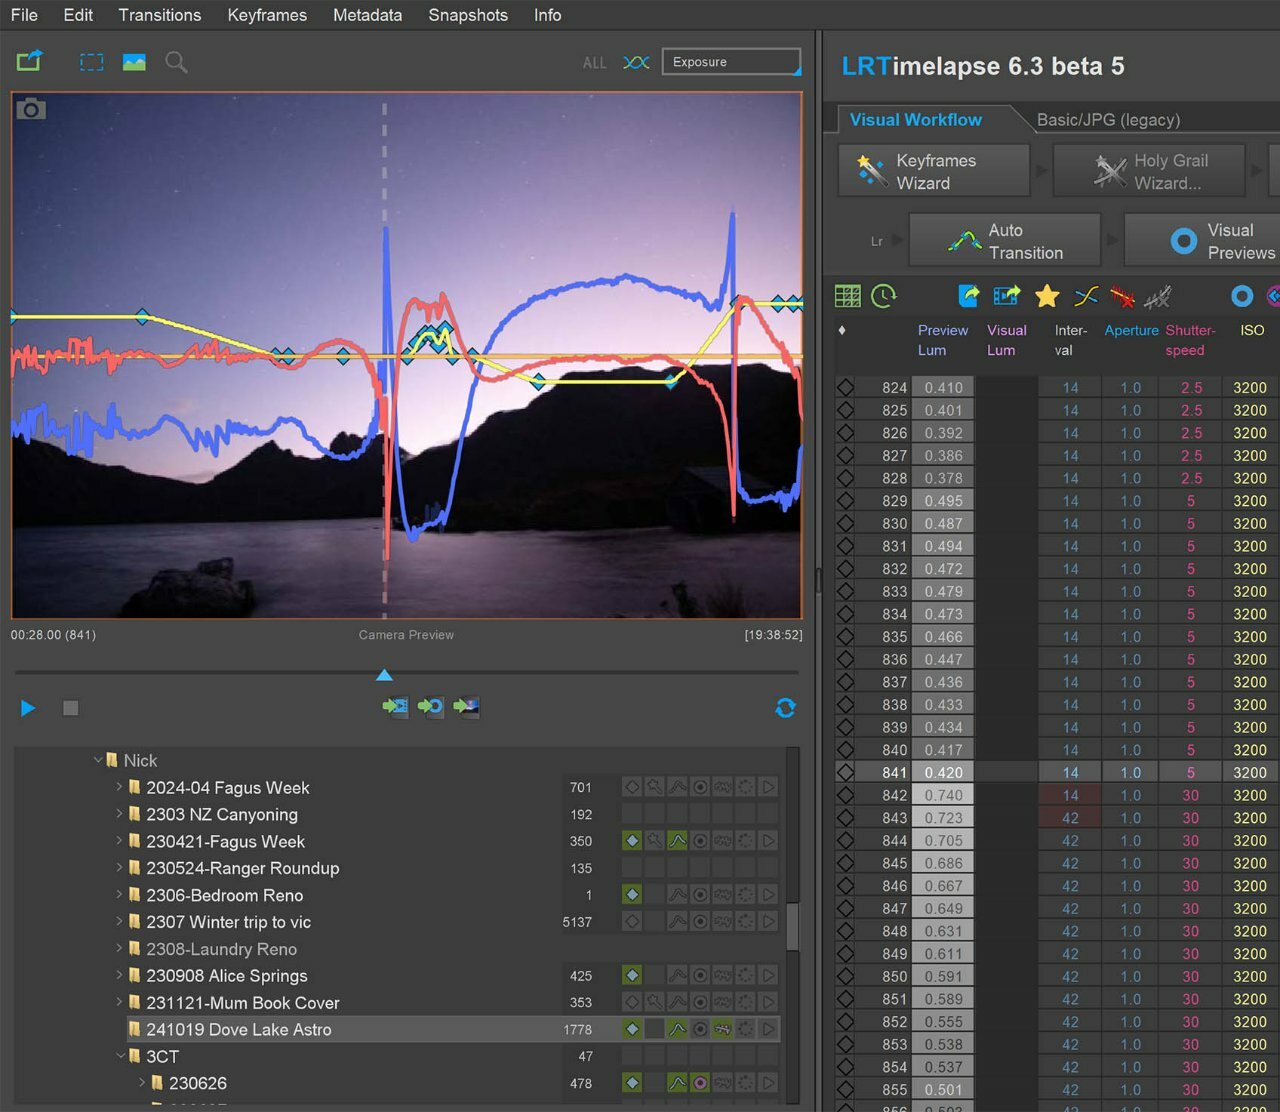The height and width of the screenshot is (1112, 1280).
Task: Click the timeline position slider handle
Action: pos(384,675)
